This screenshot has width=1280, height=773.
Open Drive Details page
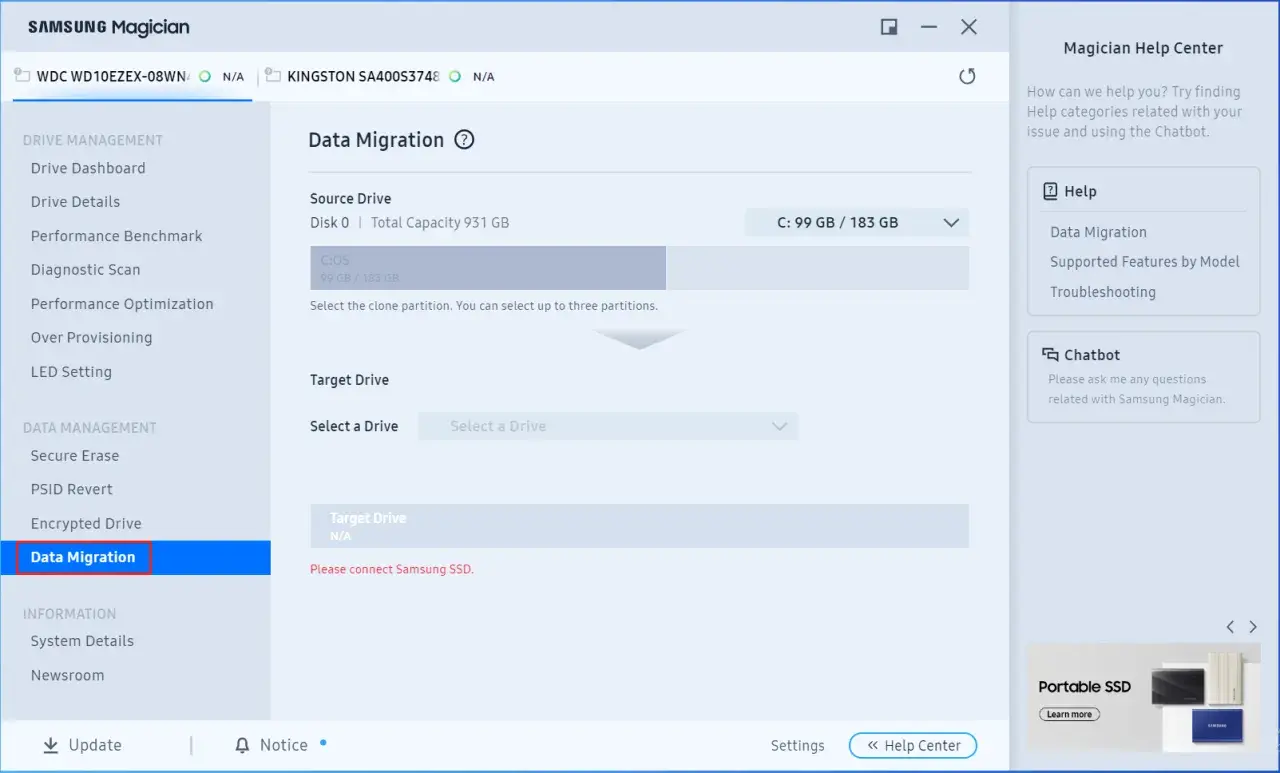tap(75, 202)
